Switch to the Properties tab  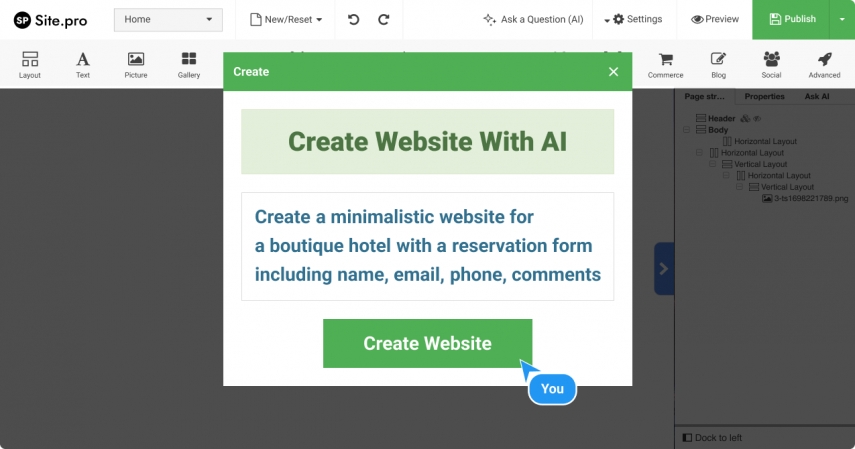point(764,97)
